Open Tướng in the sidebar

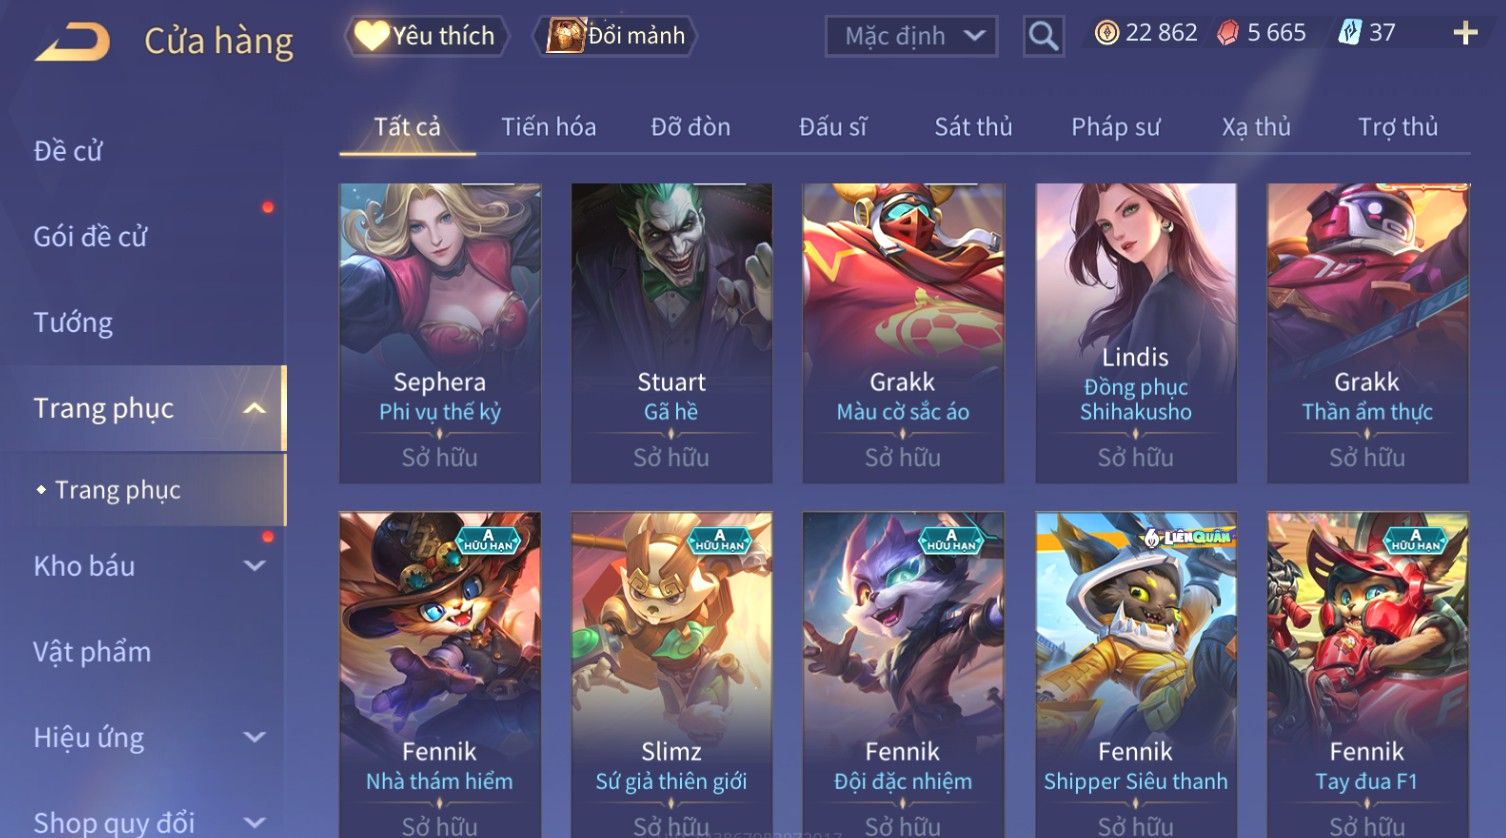coord(73,323)
